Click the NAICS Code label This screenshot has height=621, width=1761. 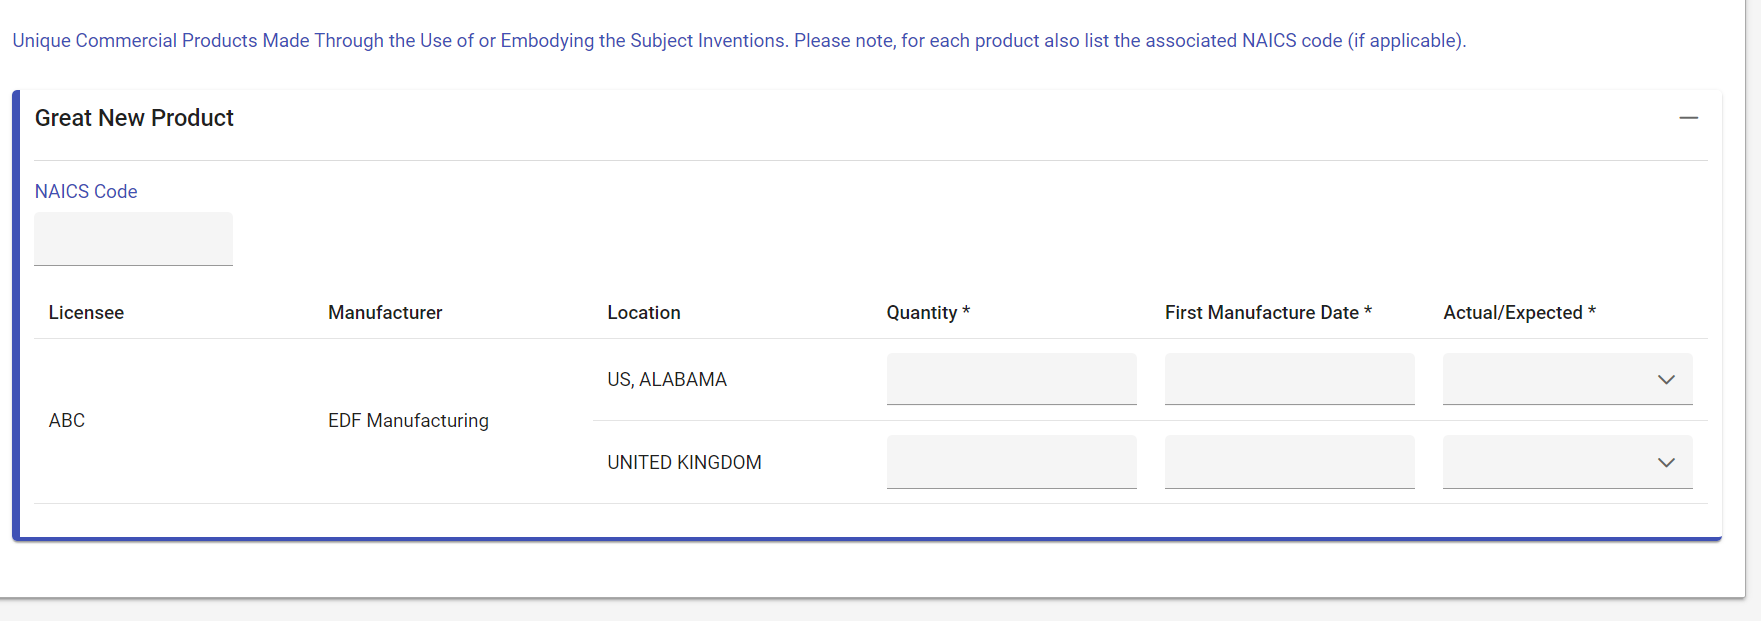coord(86,192)
